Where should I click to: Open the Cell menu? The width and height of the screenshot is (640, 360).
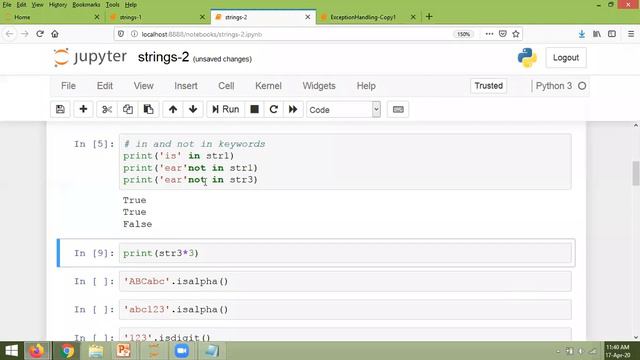click(226, 86)
